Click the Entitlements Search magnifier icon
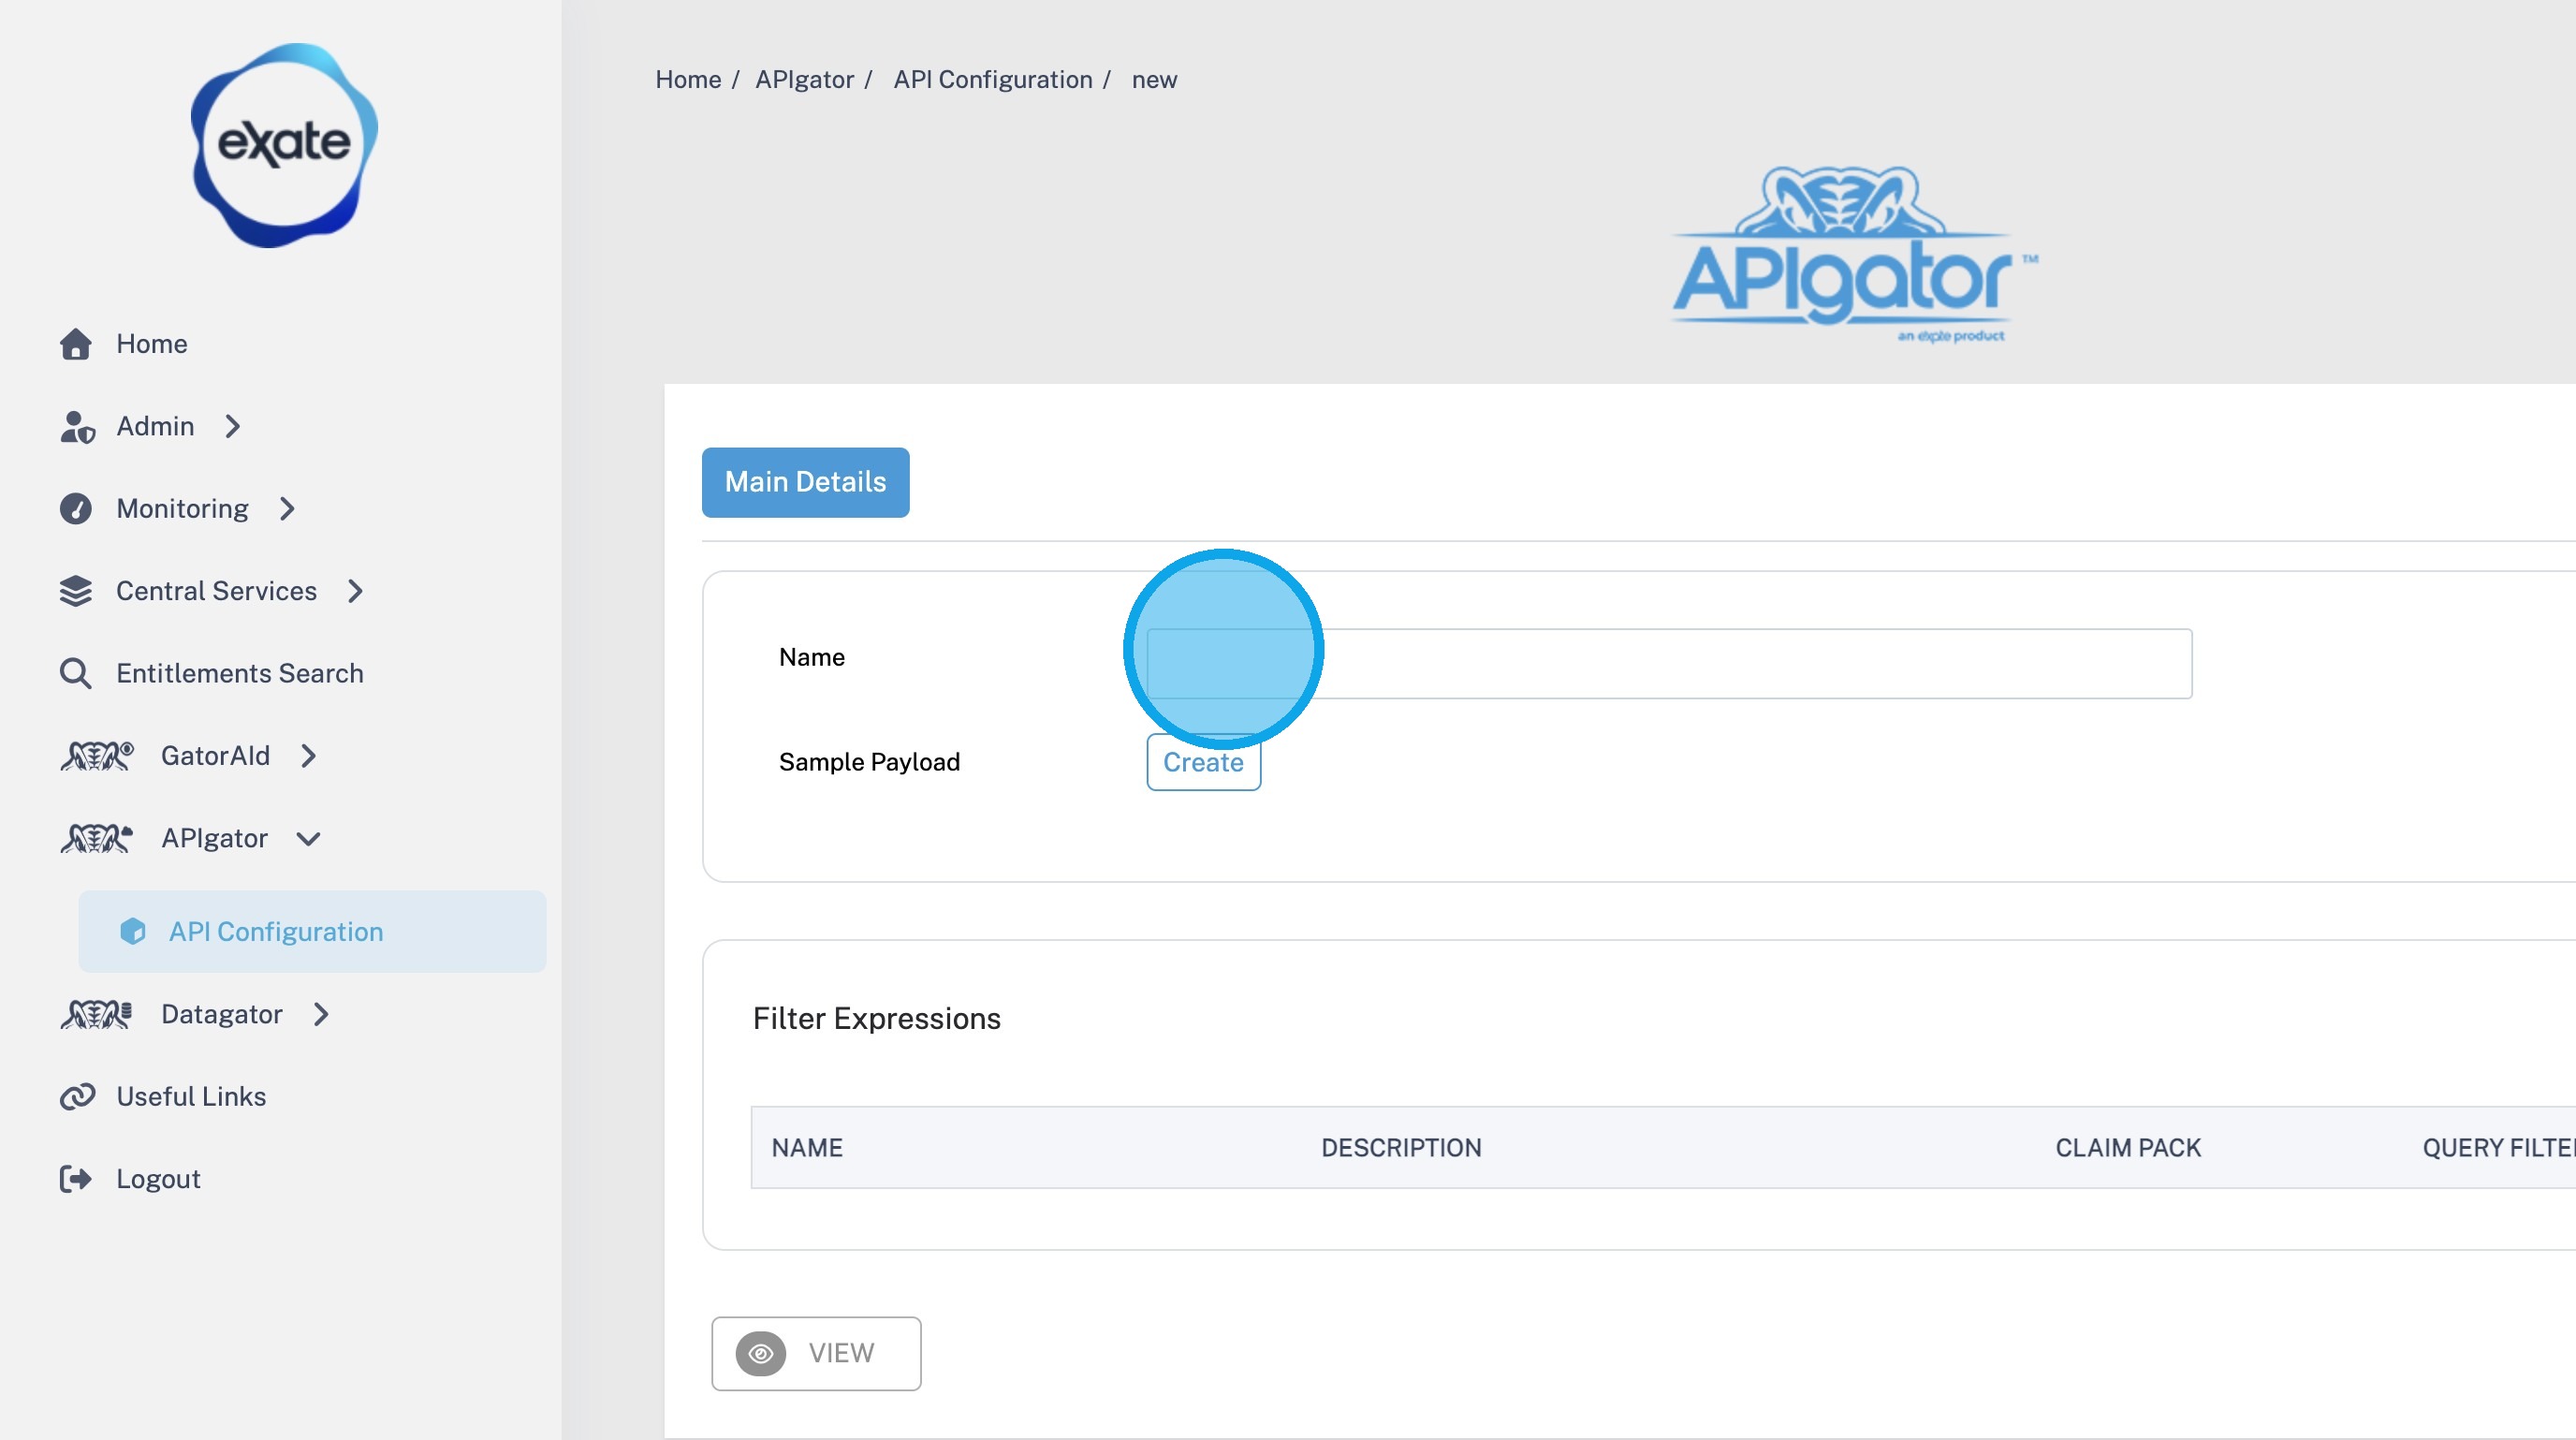This screenshot has height=1440, width=2576. [x=76, y=674]
